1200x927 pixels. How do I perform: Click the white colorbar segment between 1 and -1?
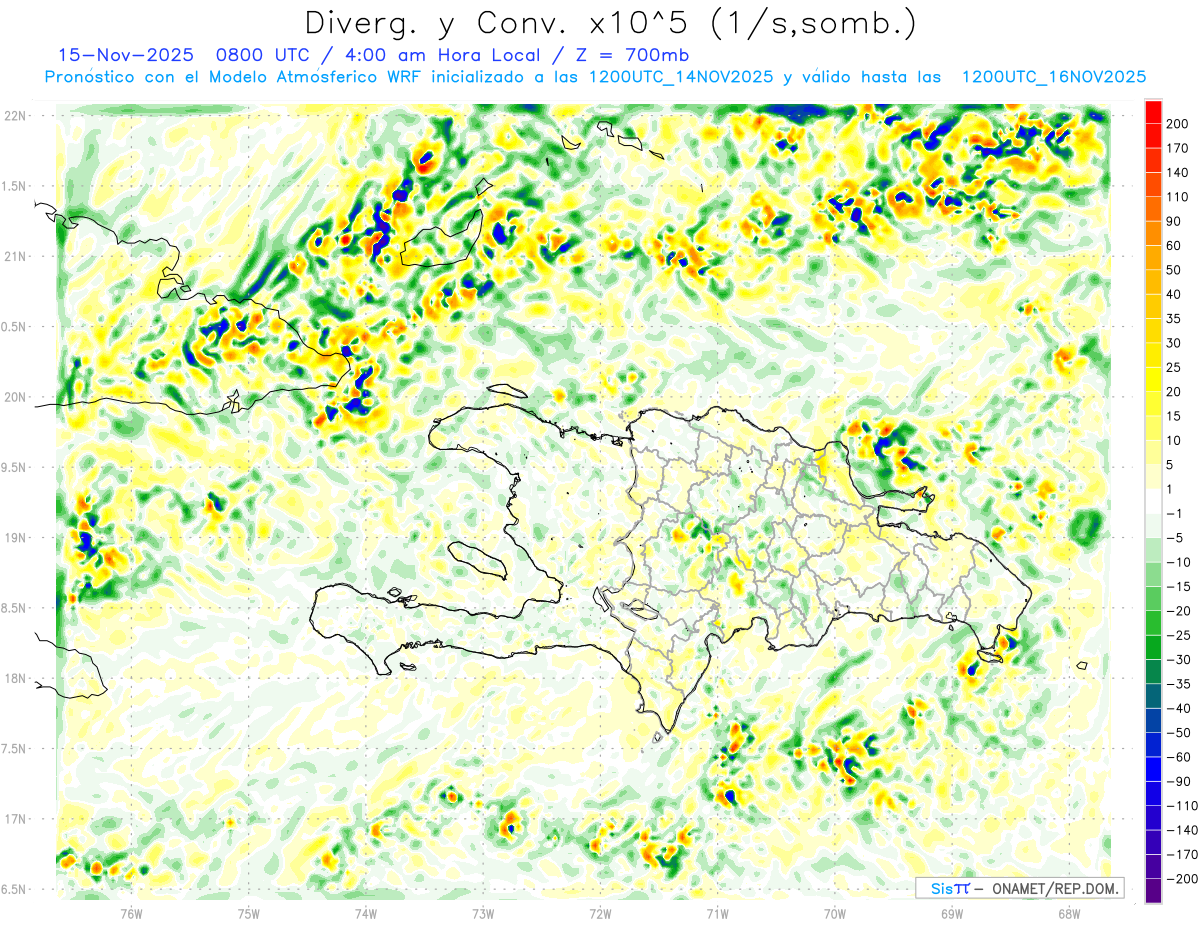tap(1153, 502)
